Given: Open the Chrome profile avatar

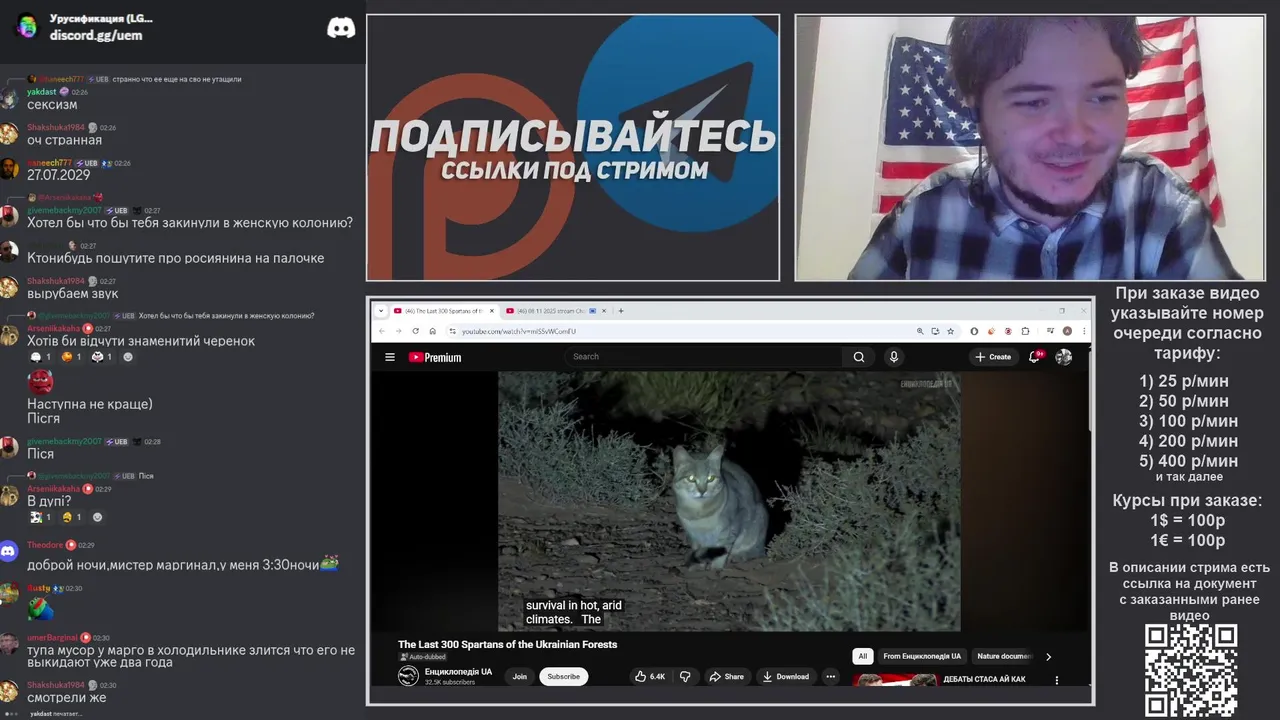Looking at the screenshot, I should point(1067,331).
